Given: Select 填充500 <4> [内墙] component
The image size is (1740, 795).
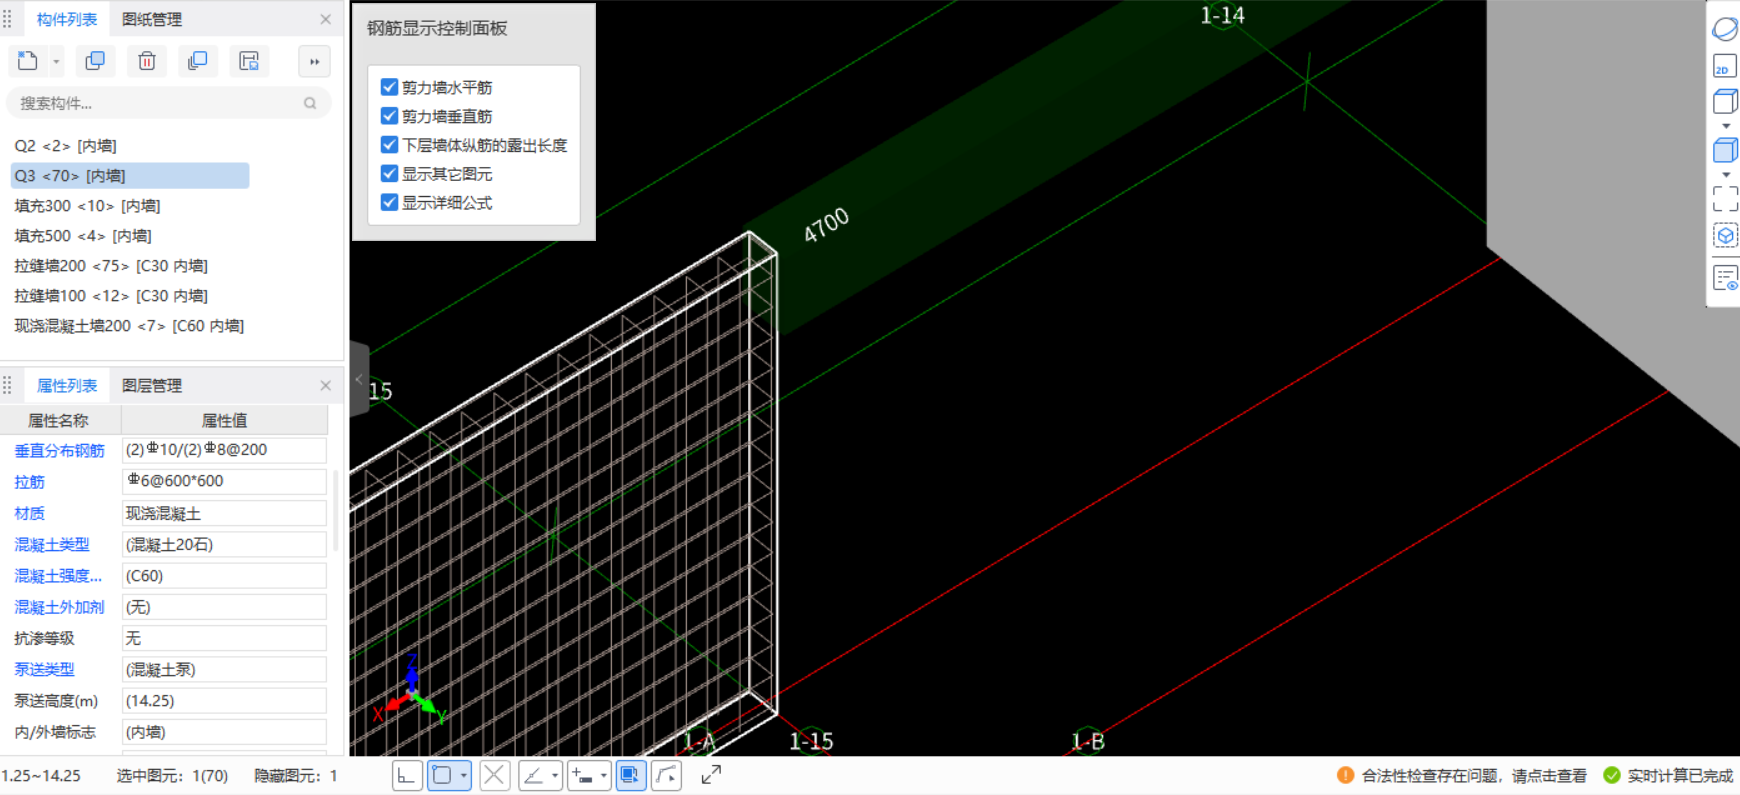Looking at the screenshot, I should coord(83,236).
